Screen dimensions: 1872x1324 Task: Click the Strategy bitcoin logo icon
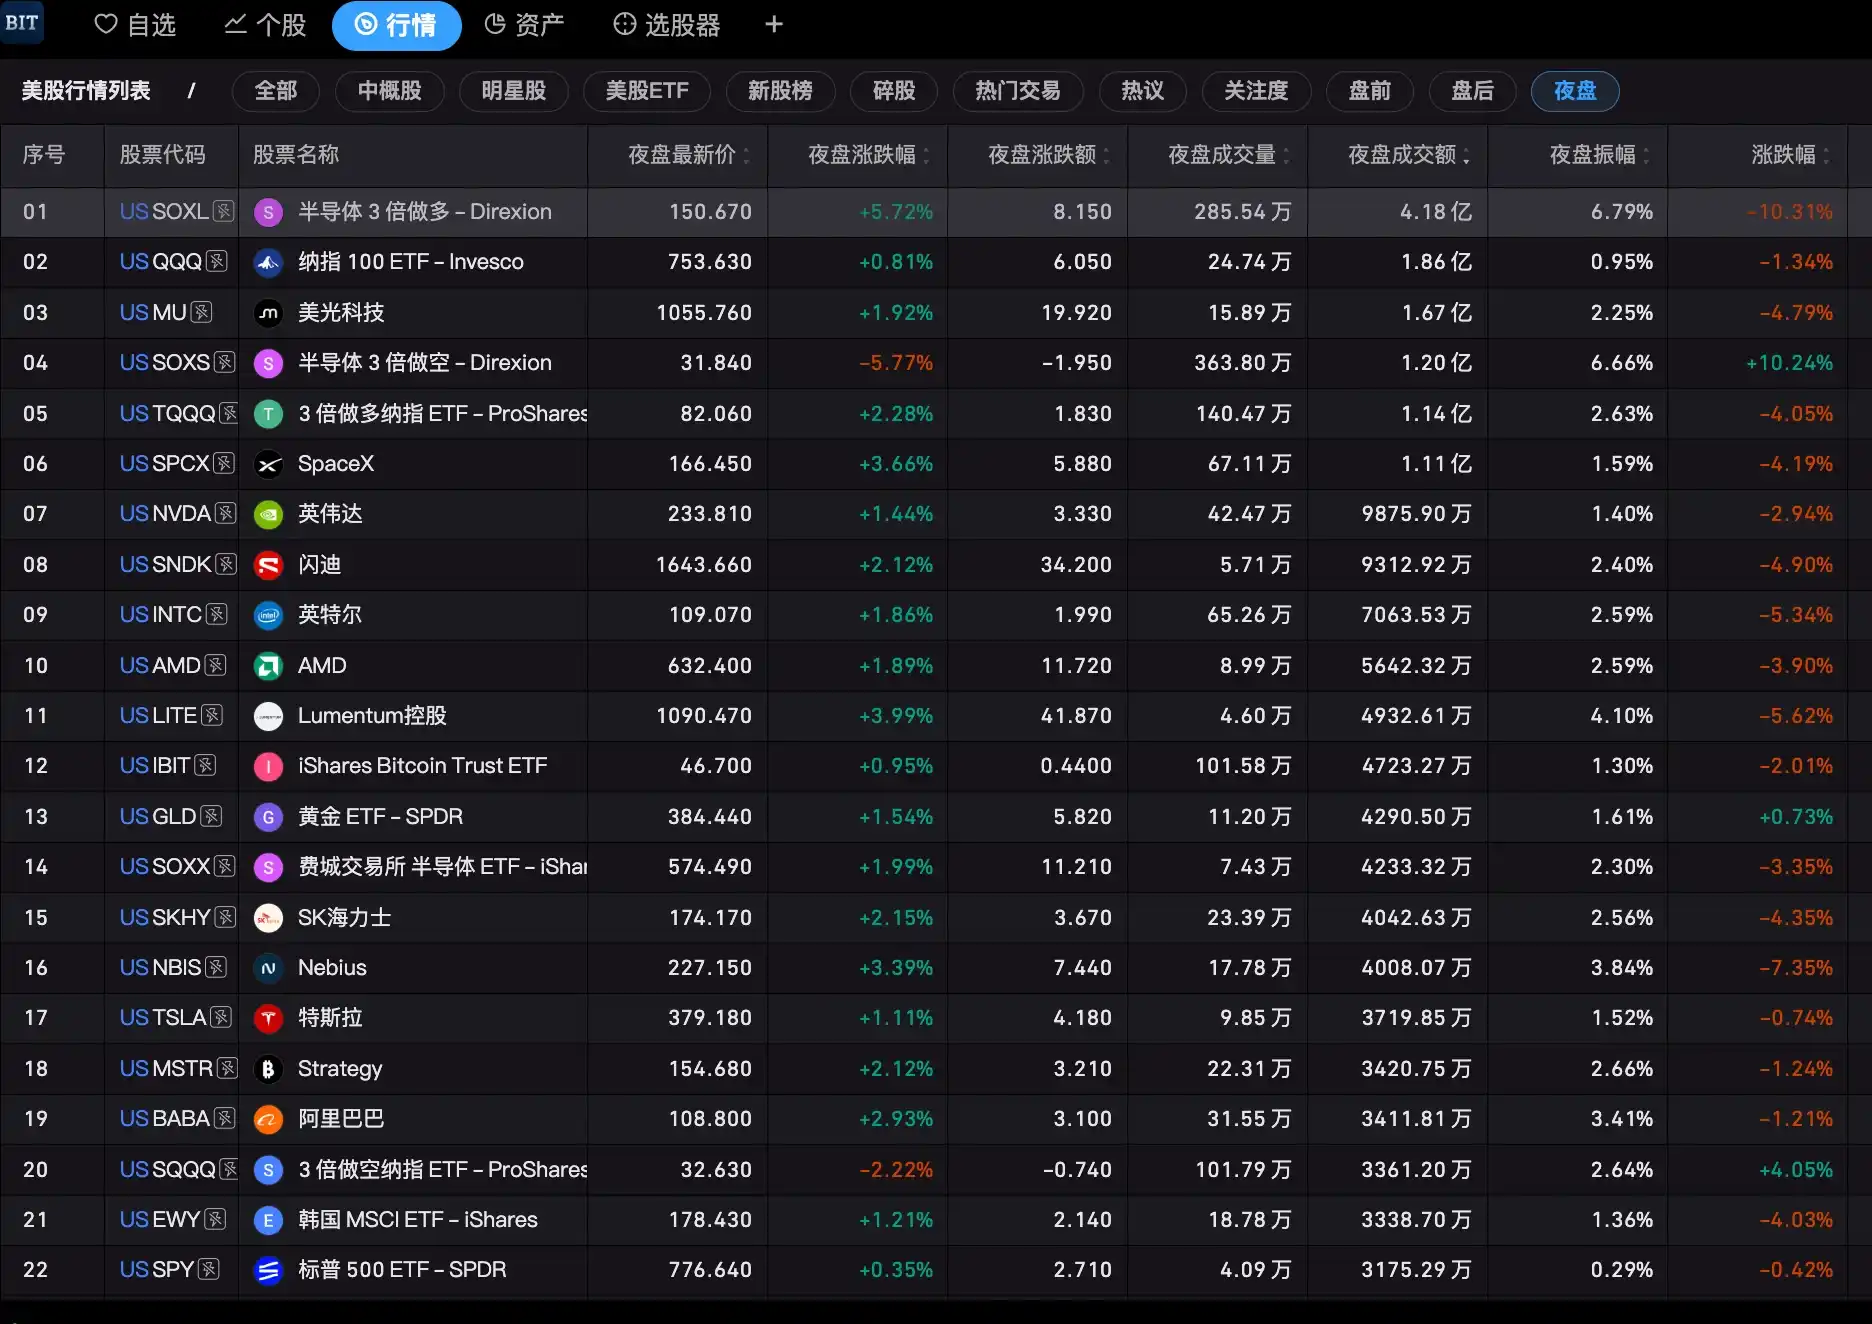pyautogui.click(x=268, y=1069)
